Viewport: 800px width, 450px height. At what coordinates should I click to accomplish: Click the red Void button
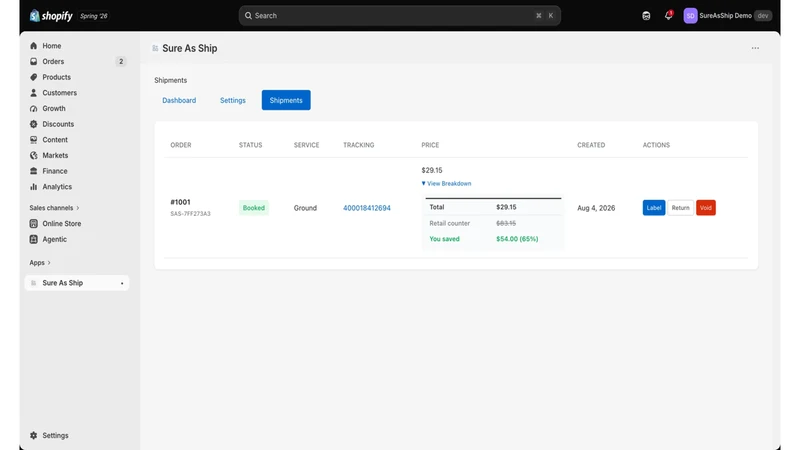coord(706,208)
